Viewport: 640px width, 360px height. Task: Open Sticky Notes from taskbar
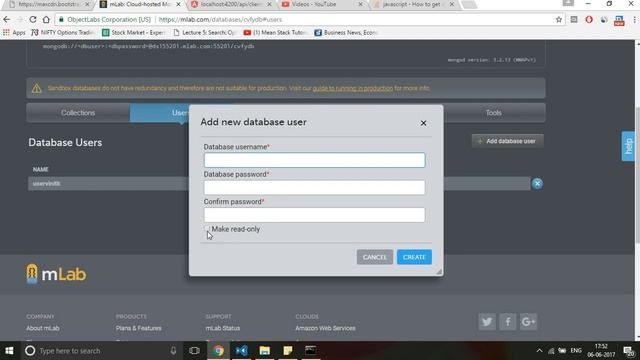[288, 351]
